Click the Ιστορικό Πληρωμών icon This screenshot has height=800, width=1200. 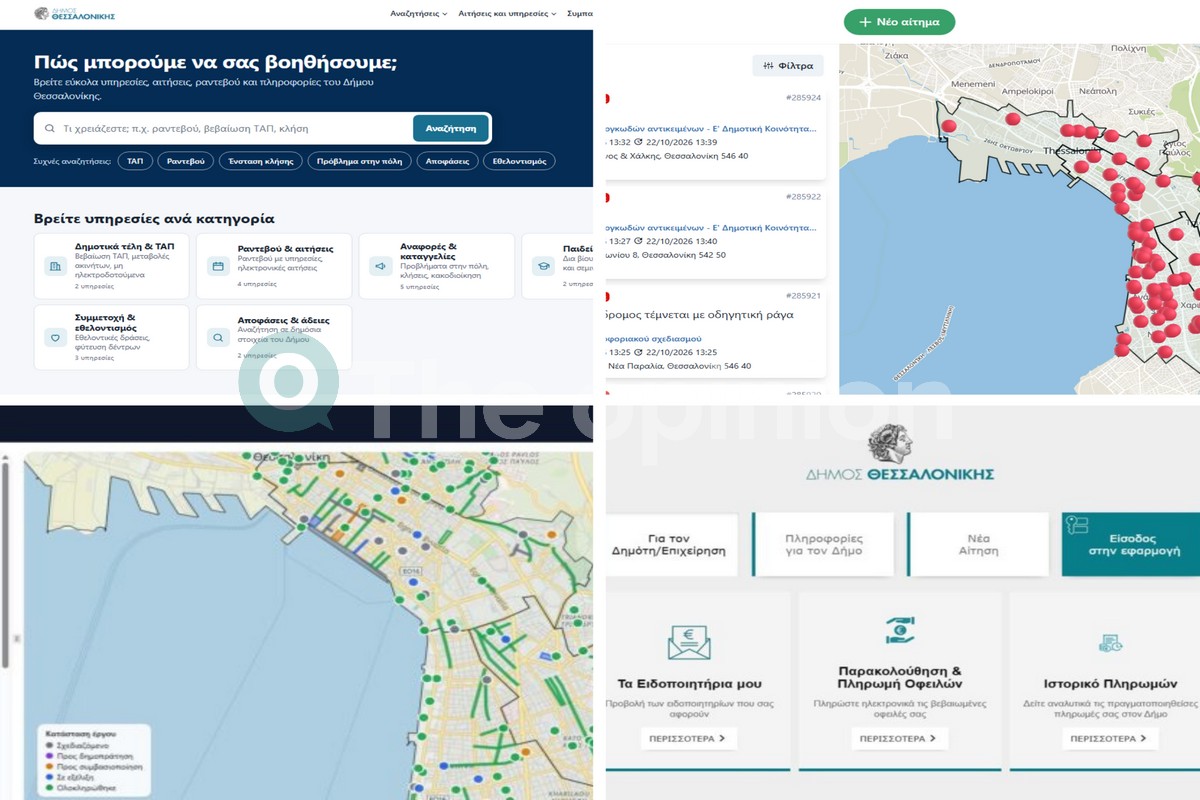pyautogui.click(x=1110, y=643)
